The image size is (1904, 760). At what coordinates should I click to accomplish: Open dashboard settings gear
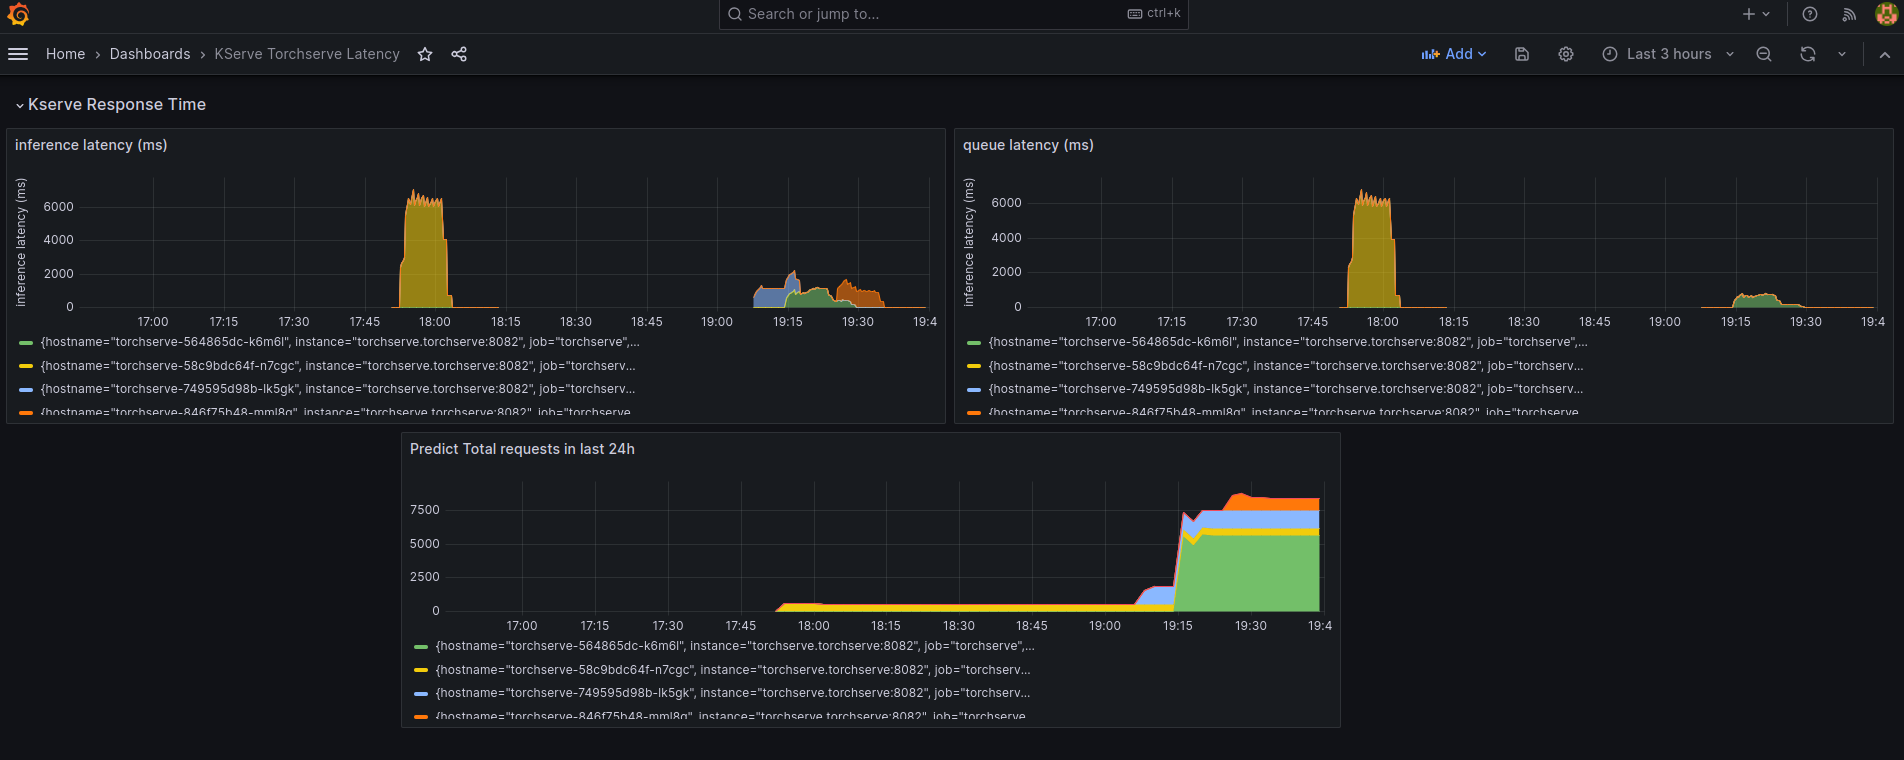1566,54
